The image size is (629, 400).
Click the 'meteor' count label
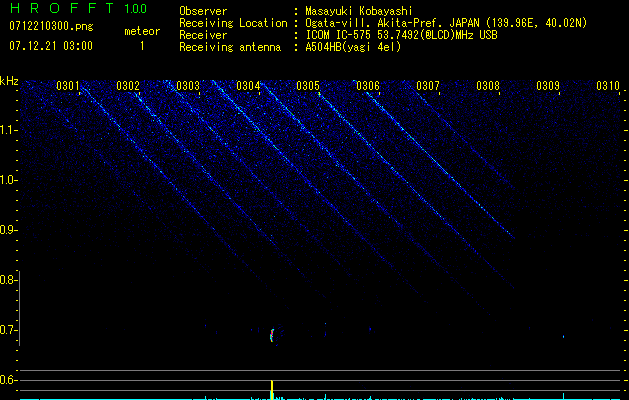142,31
